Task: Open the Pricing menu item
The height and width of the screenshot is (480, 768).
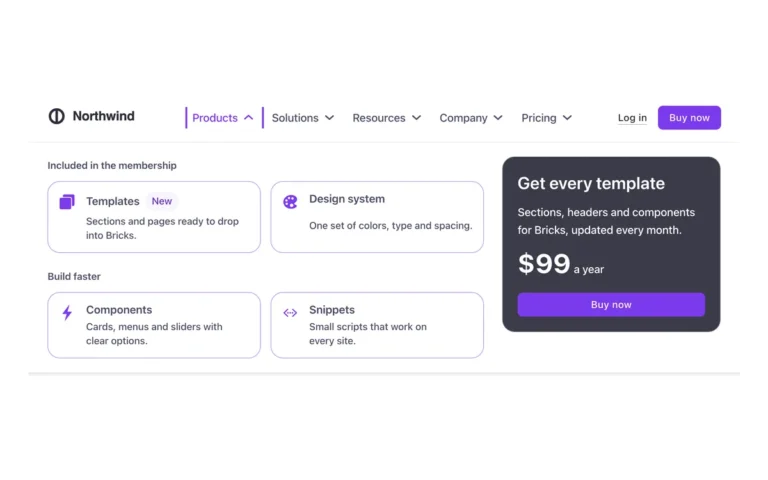Action: (x=539, y=118)
